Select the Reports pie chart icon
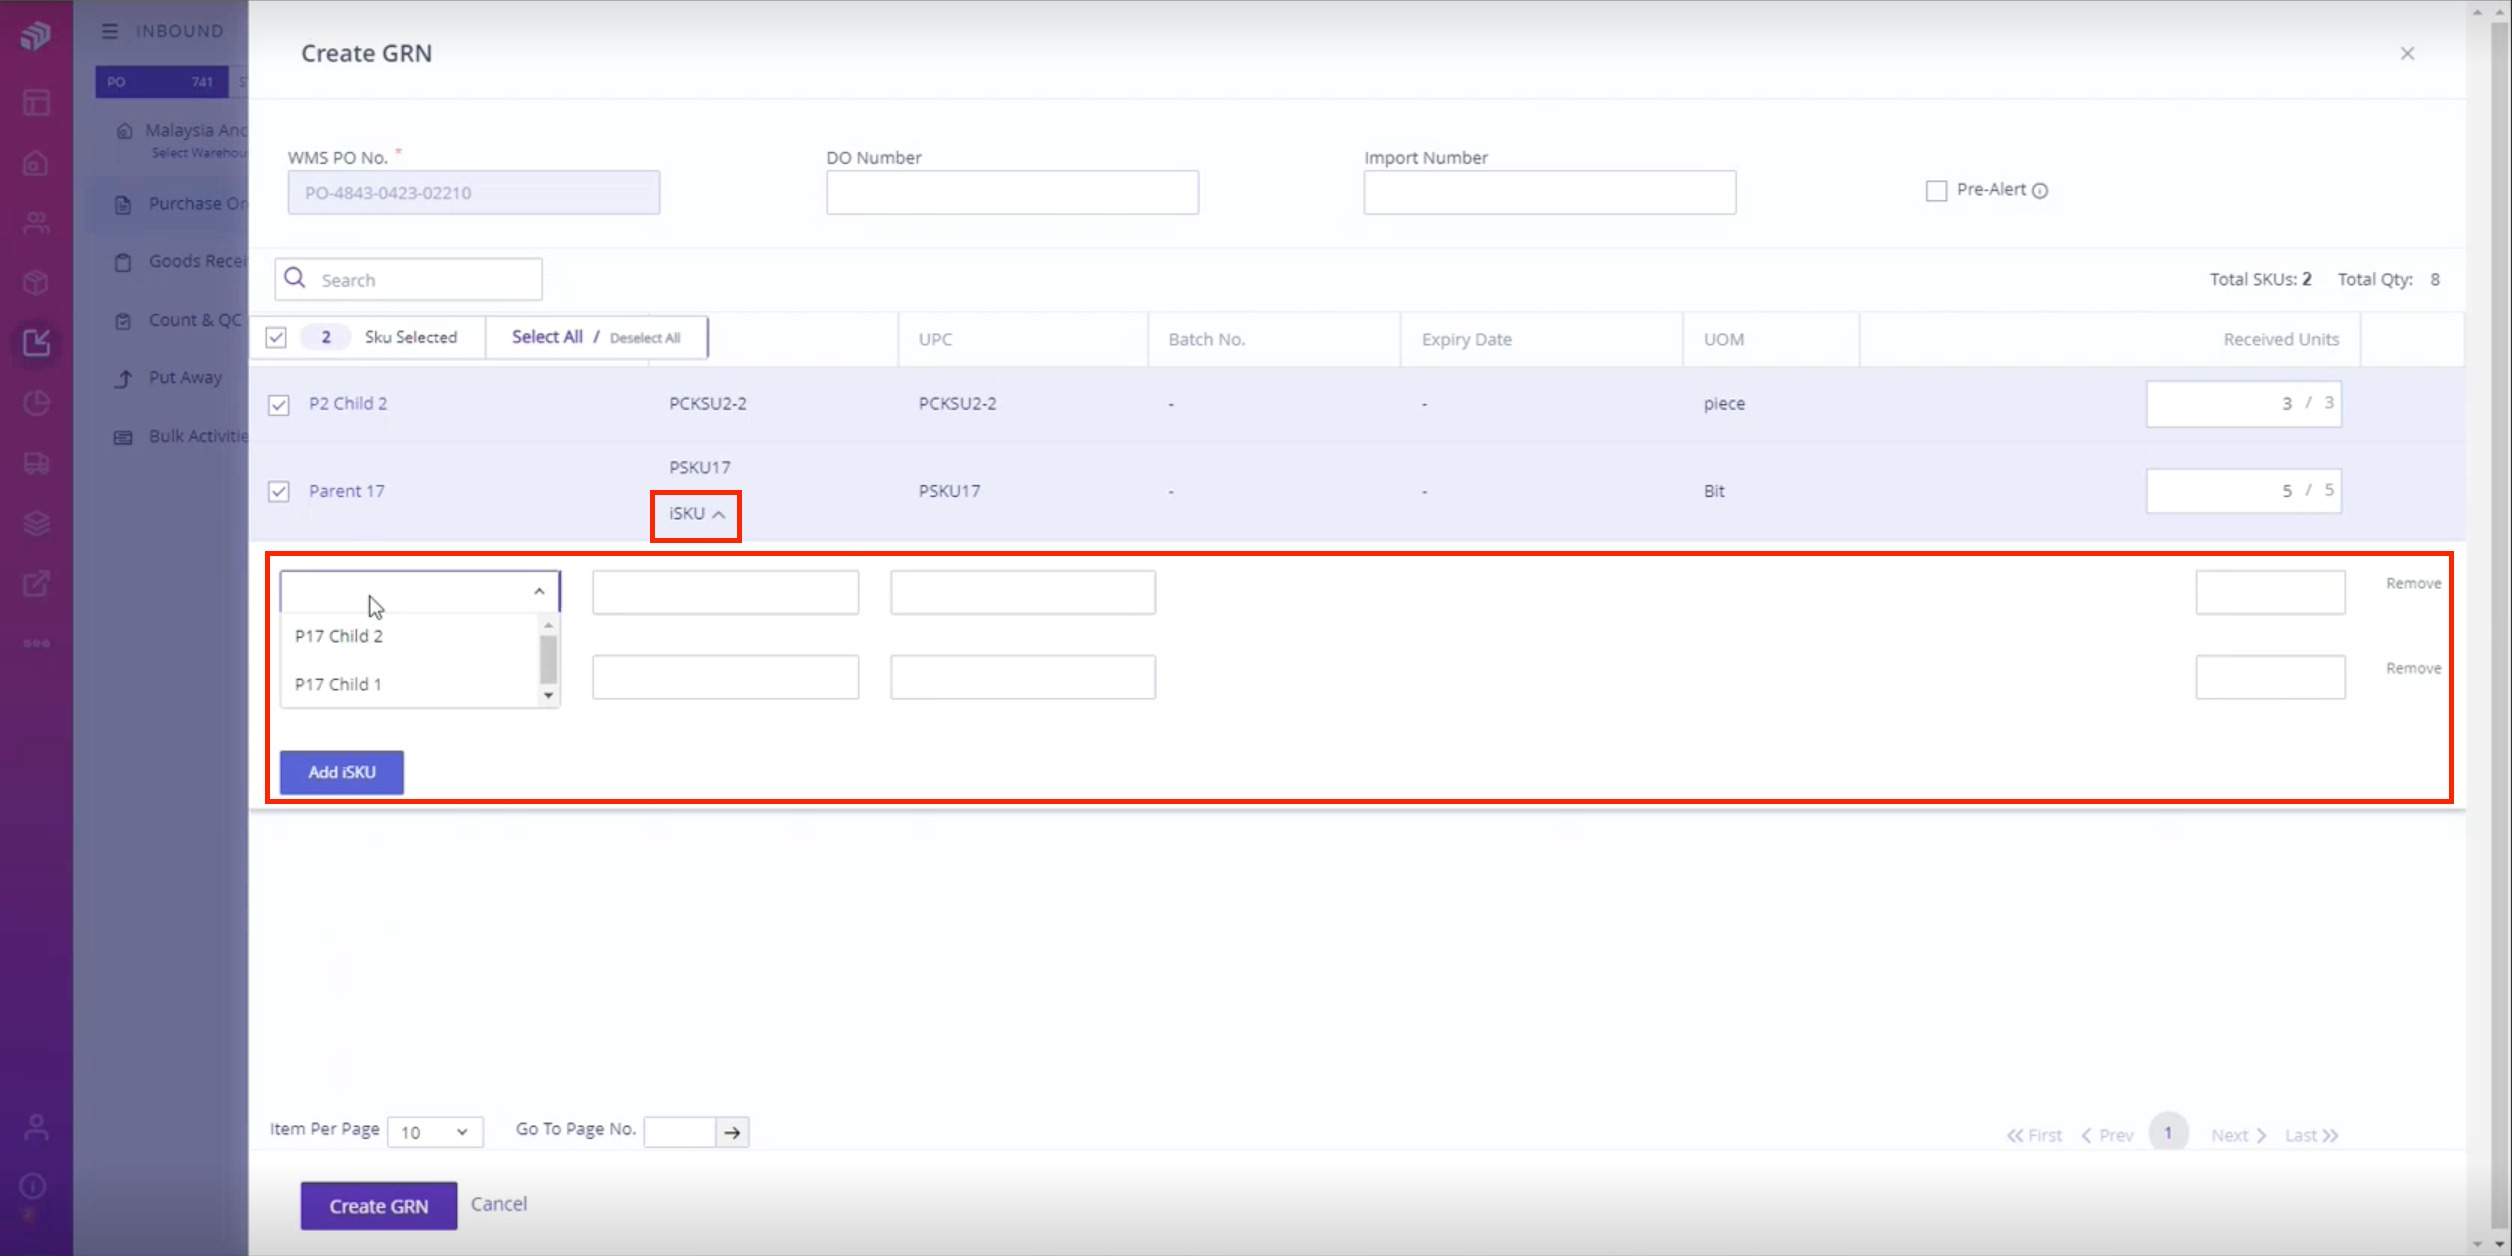 coord(36,403)
